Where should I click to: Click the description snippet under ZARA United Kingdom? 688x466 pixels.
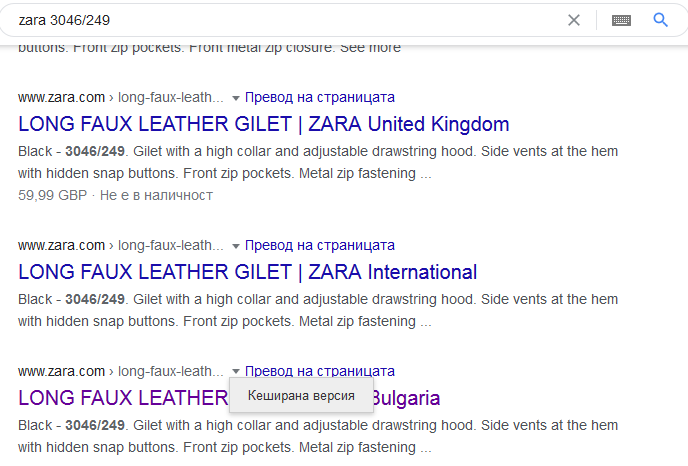pyautogui.click(x=318, y=162)
